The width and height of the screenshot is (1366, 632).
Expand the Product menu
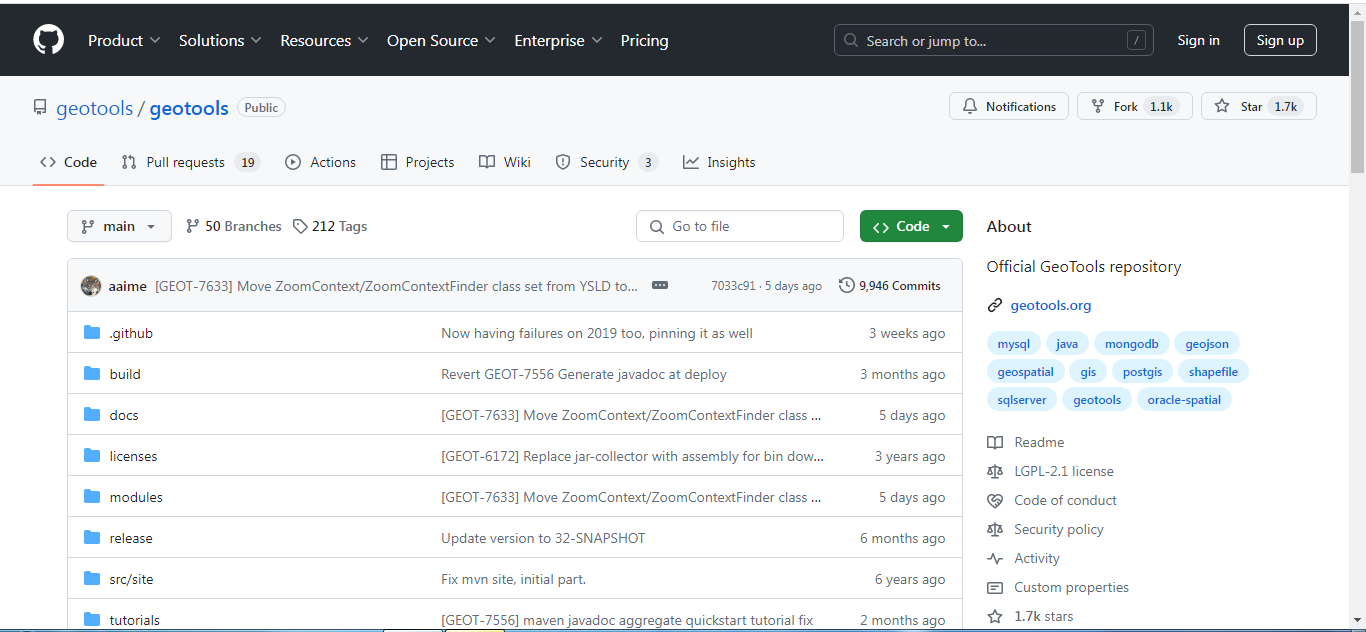(124, 41)
